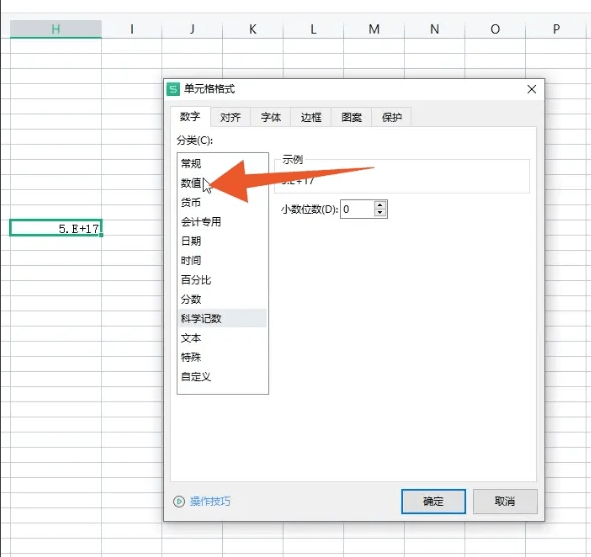This screenshot has height=557, width=591.
Task: Close the 单元格格式 dialog
Action: click(531, 89)
